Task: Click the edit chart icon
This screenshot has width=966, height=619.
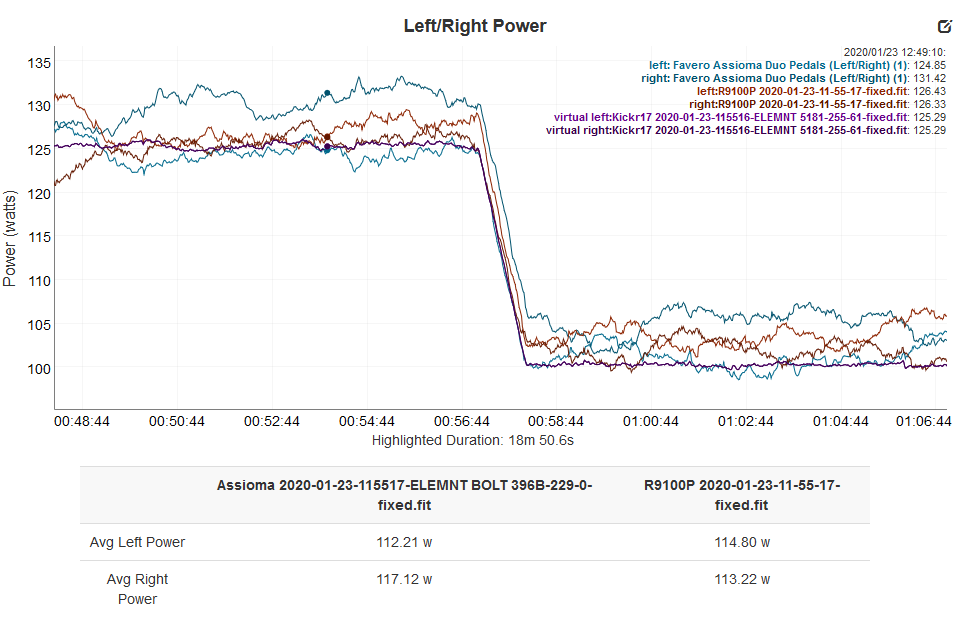Action: (x=944, y=26)
